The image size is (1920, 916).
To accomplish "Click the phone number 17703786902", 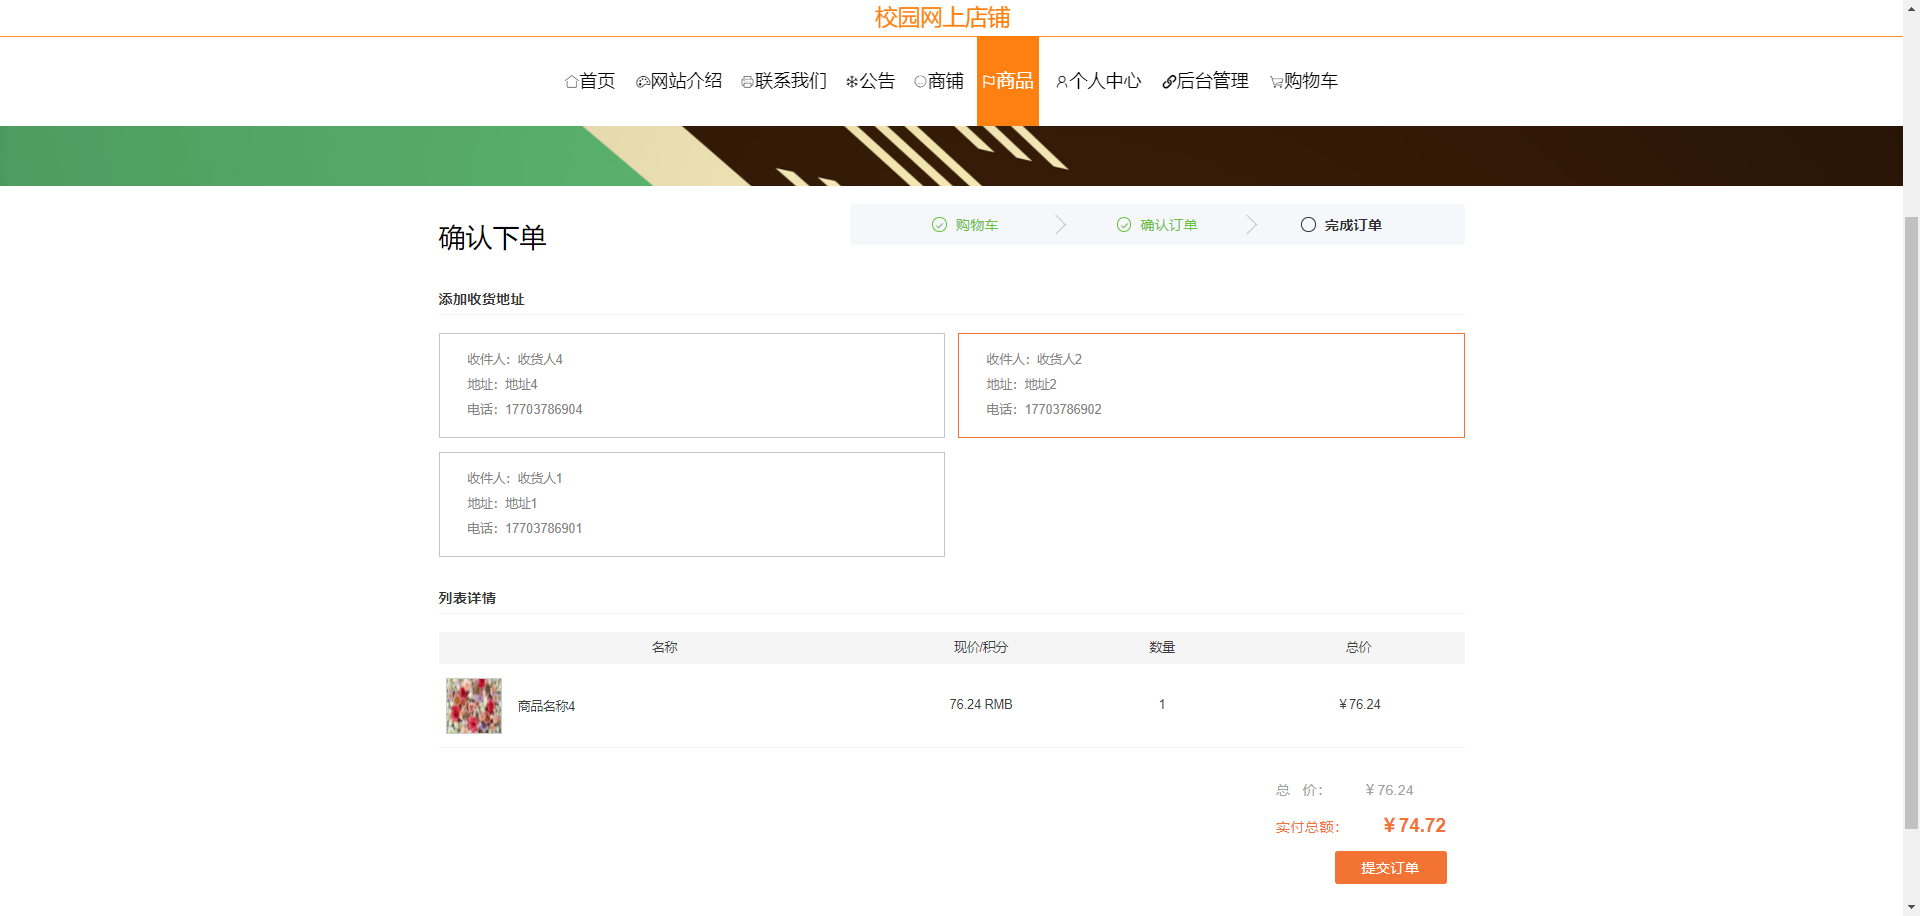I will pos(1063,410).
